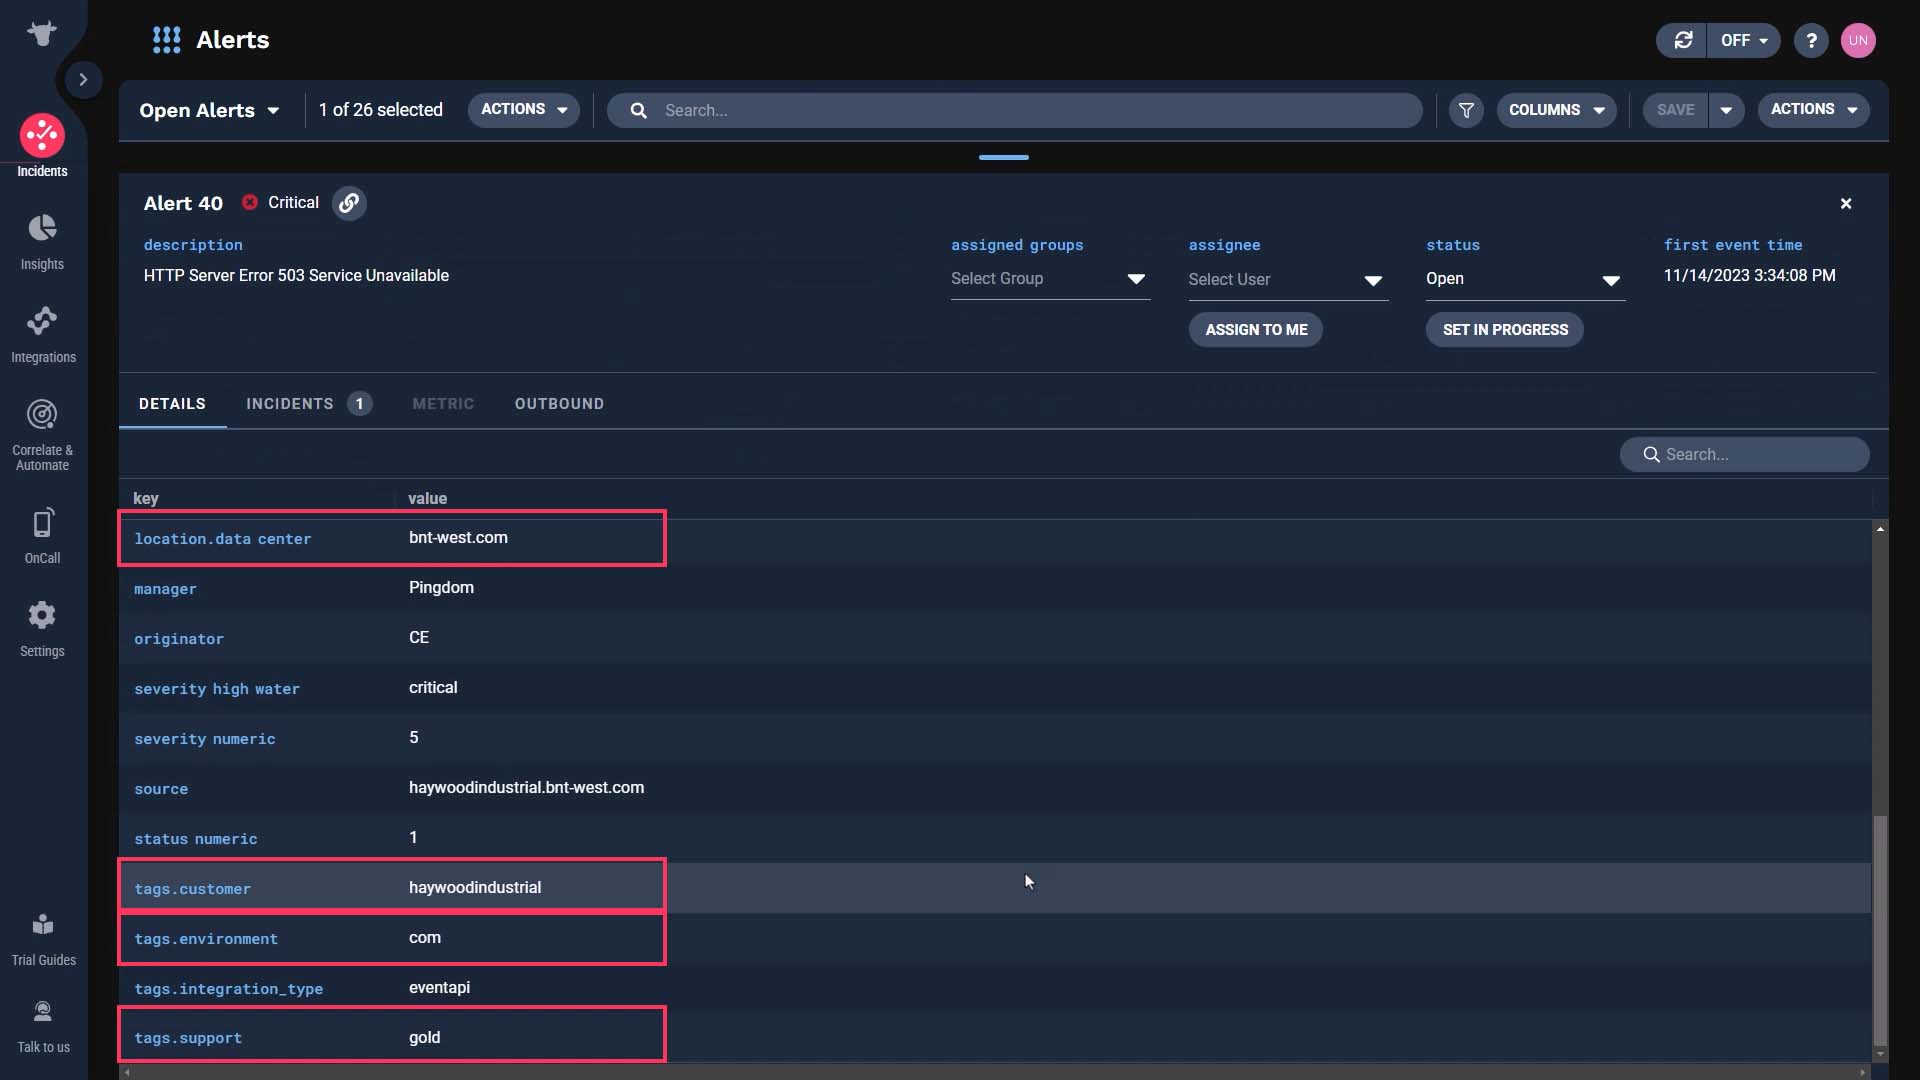Open the left ACTIONS dropdown for selected alerts
Screen dimensions: 1920x1080
click(524, 109)
